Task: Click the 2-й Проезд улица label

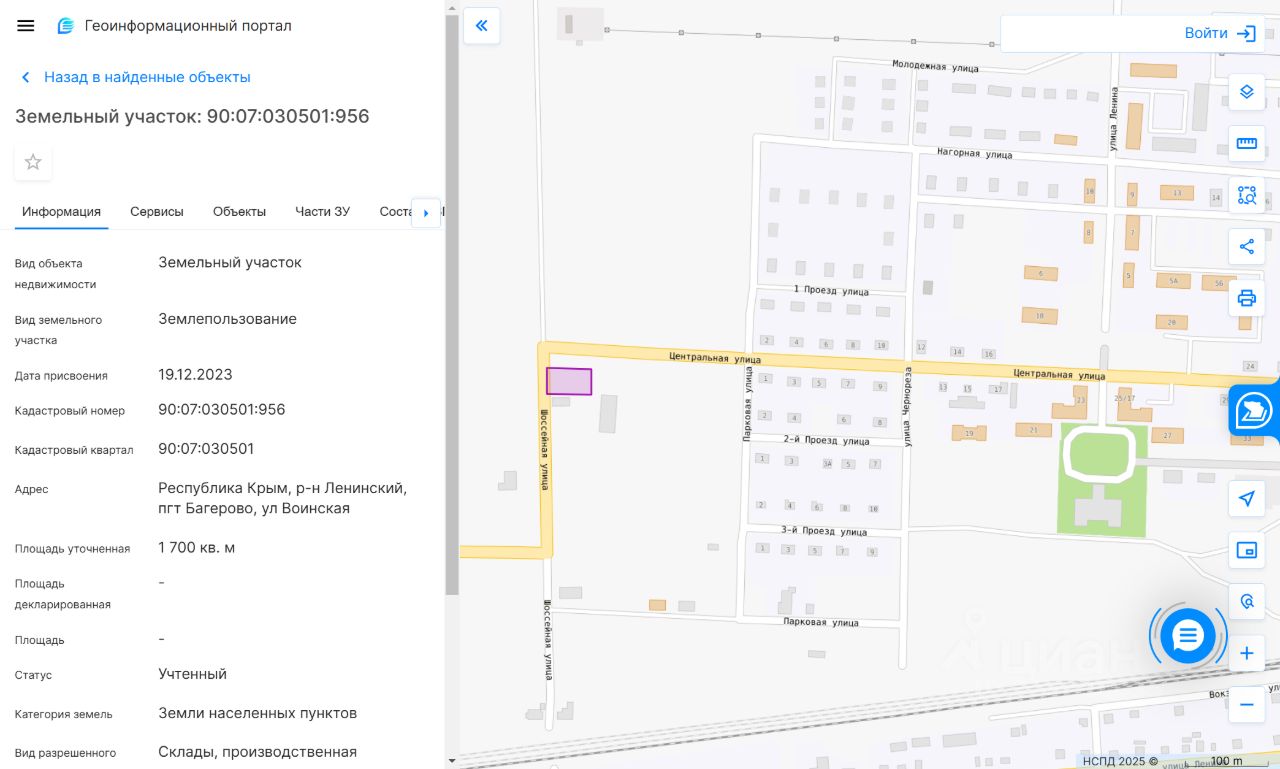Action: 826,440
